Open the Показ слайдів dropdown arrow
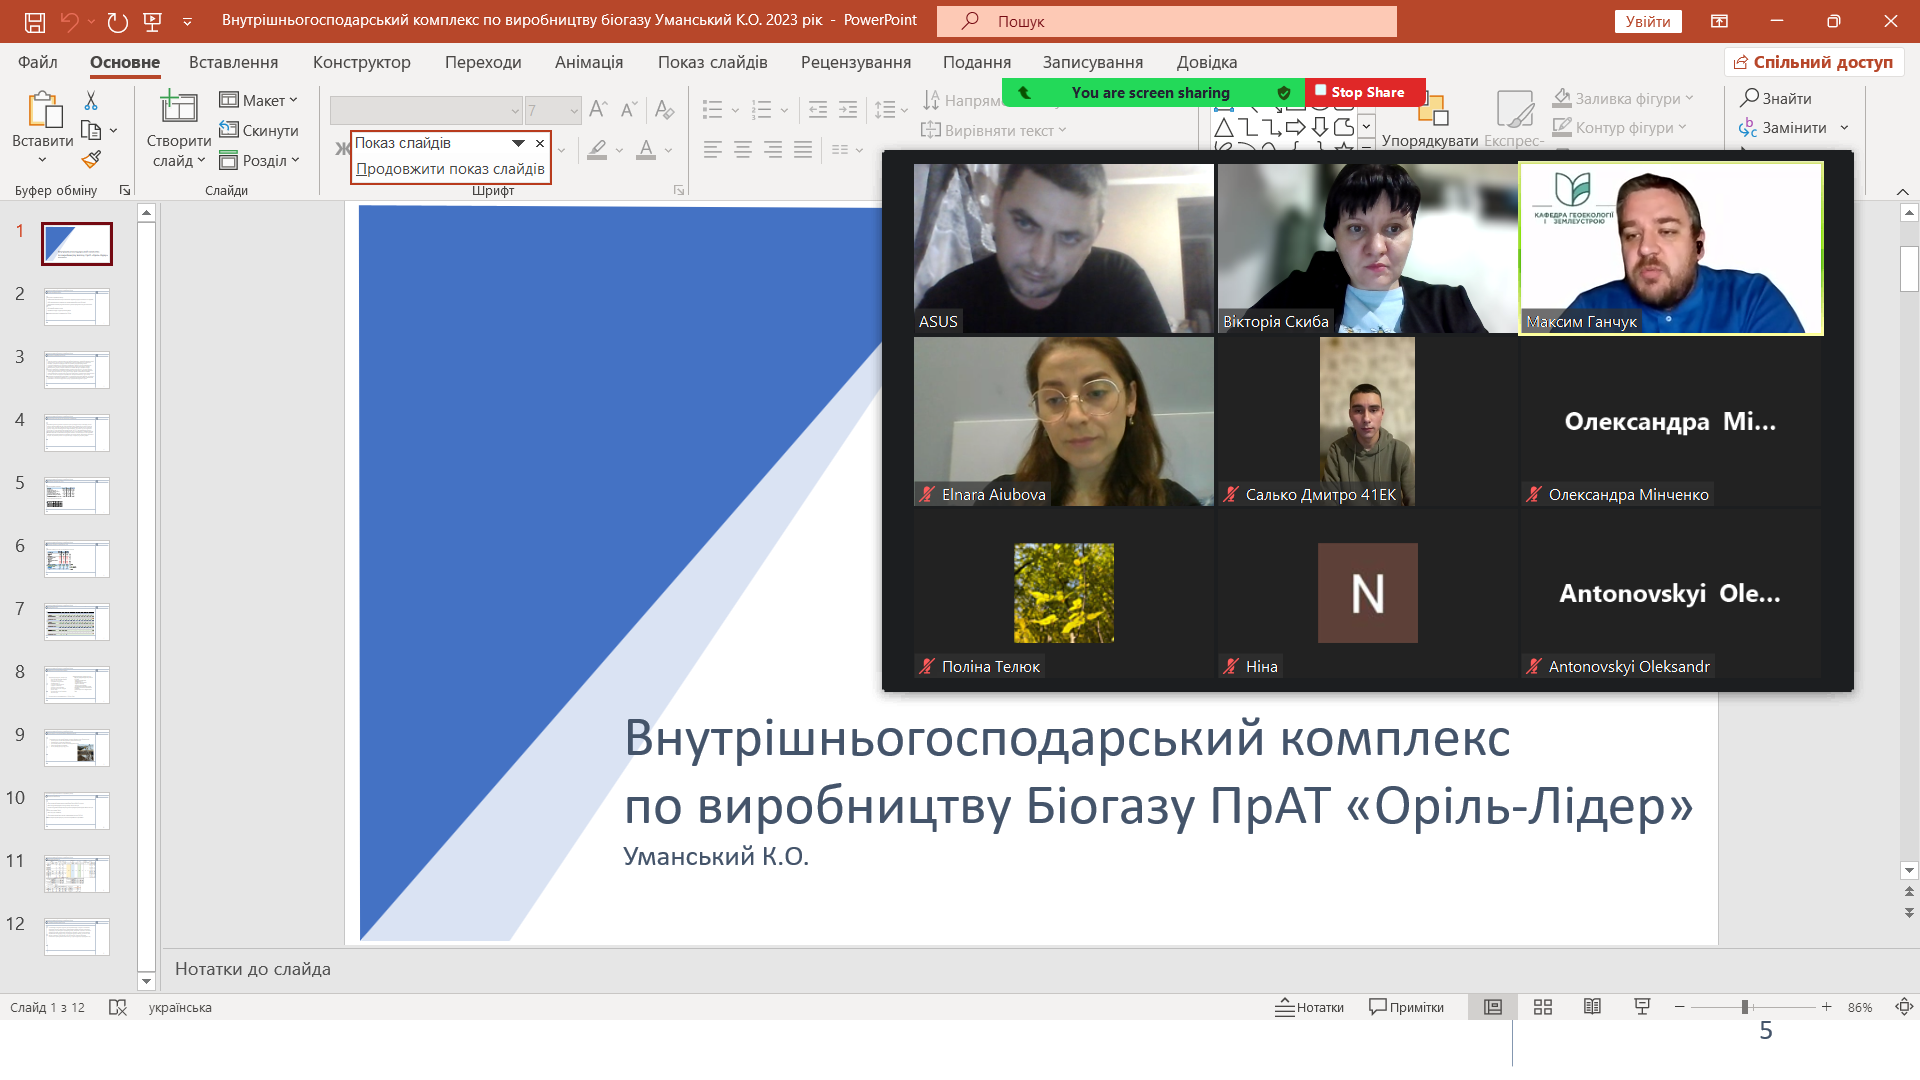Screen dimensions: 1920x1080 pos(518,143)
